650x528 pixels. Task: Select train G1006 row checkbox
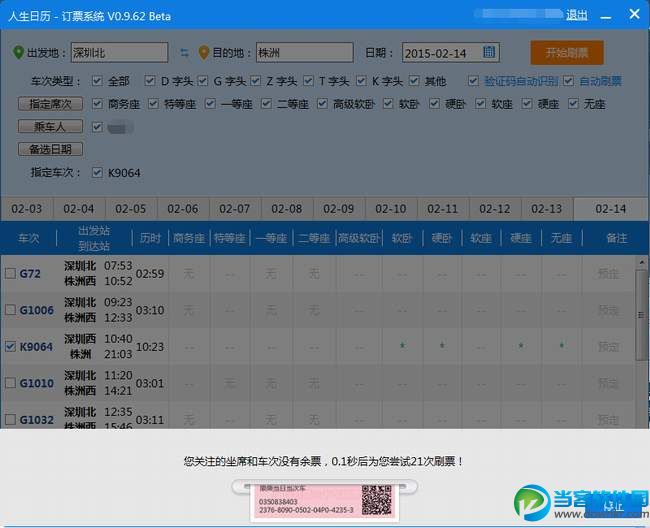coord(10,310)
